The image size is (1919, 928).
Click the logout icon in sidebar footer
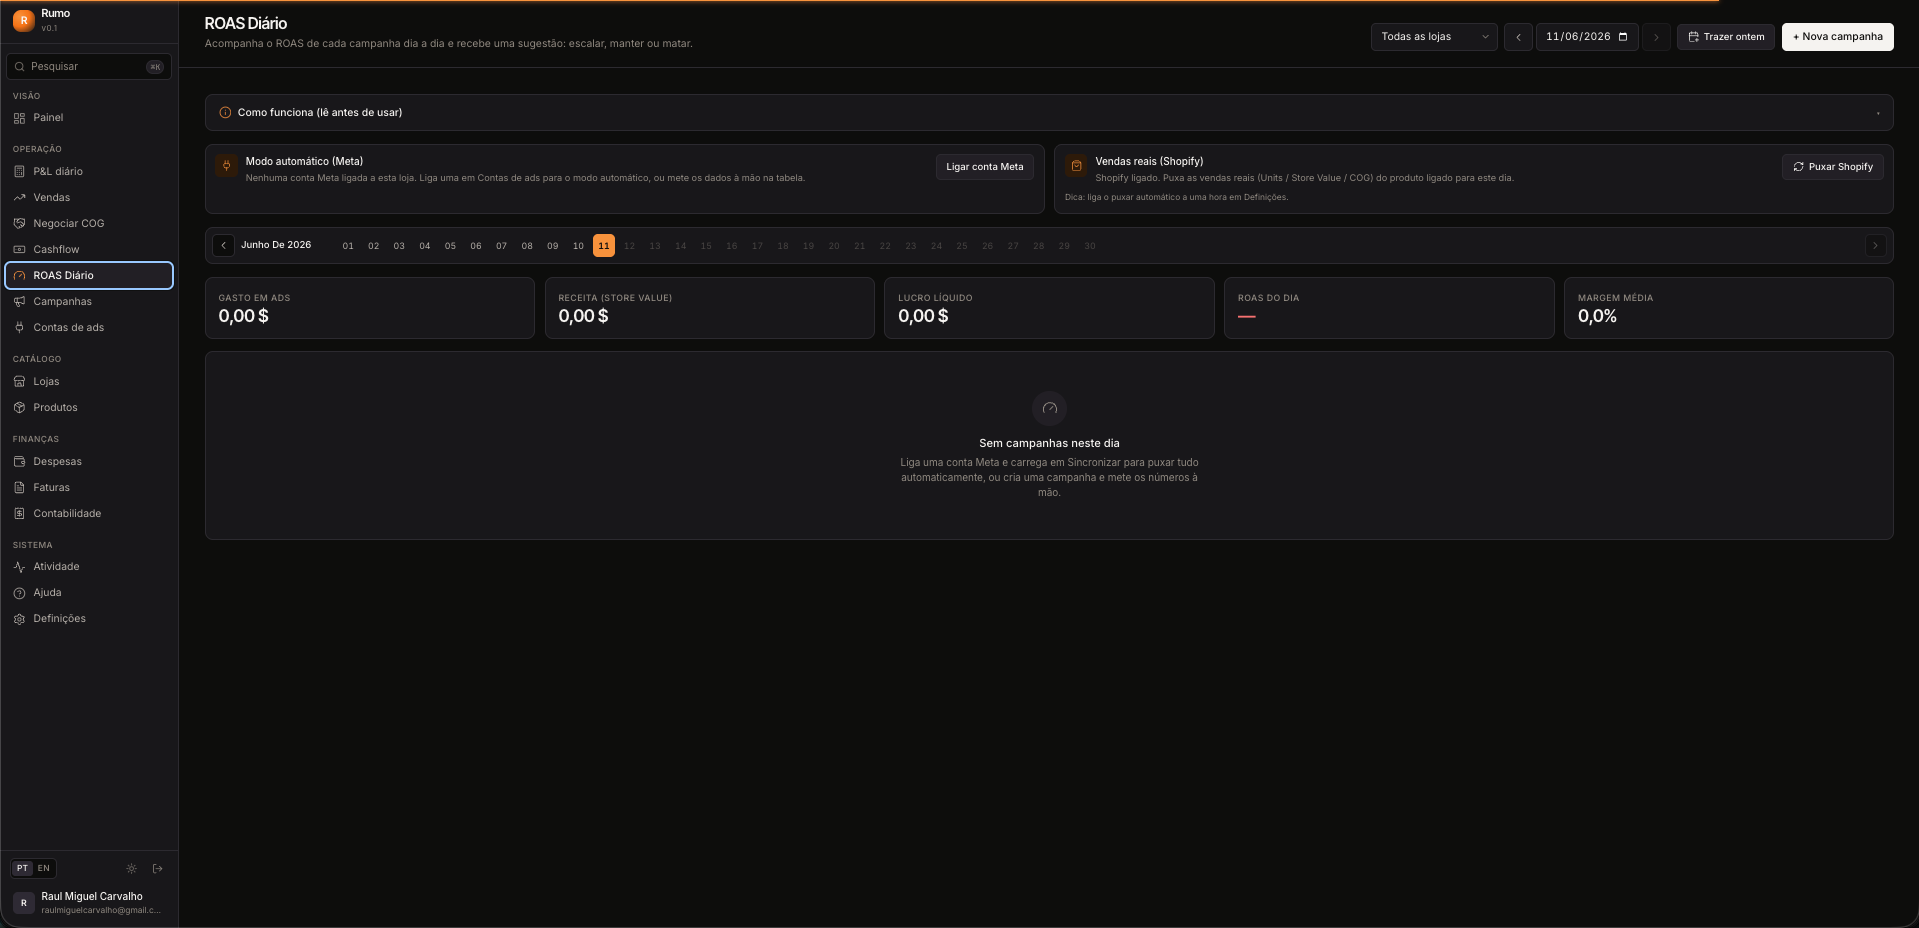click(157, 869)
